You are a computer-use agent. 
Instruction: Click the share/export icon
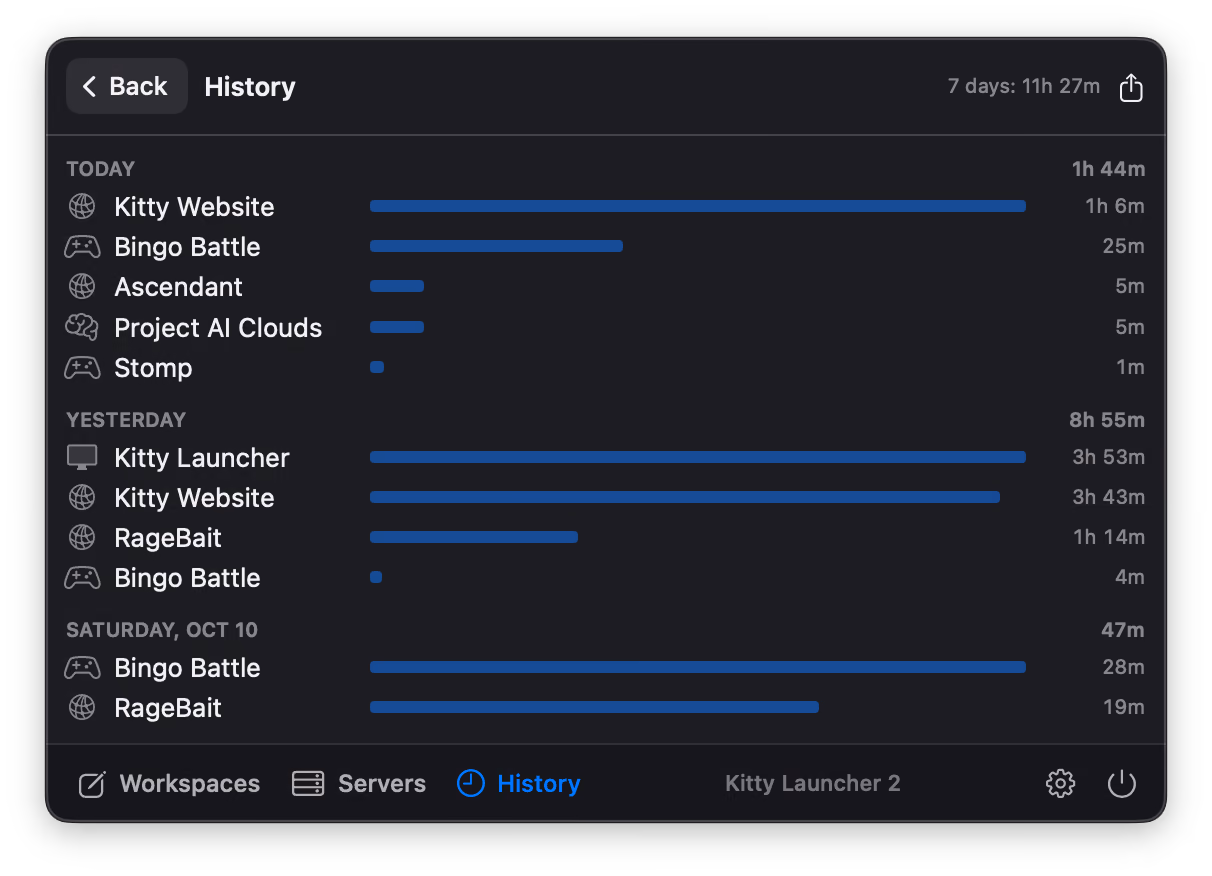(x=1131, y=87)
